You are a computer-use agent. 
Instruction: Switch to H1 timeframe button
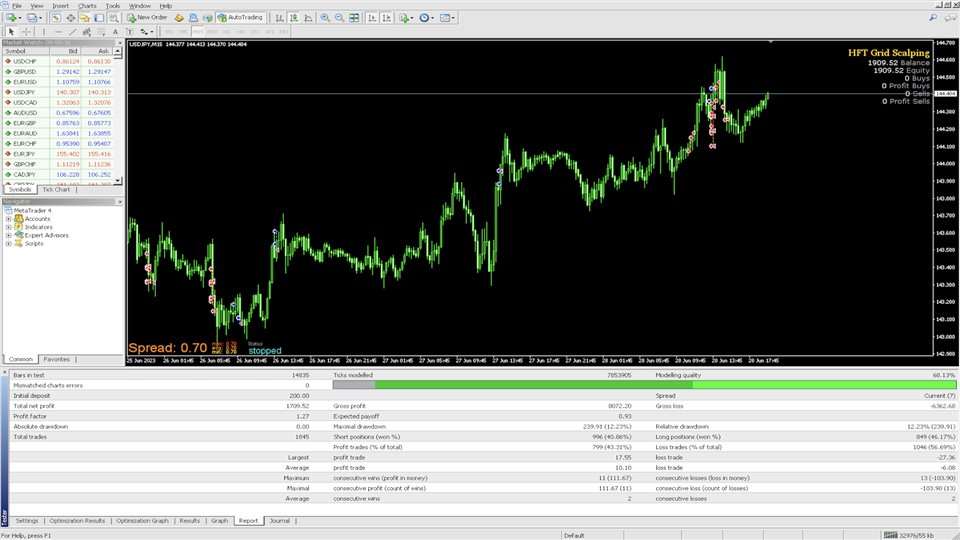tap(226, 31)
